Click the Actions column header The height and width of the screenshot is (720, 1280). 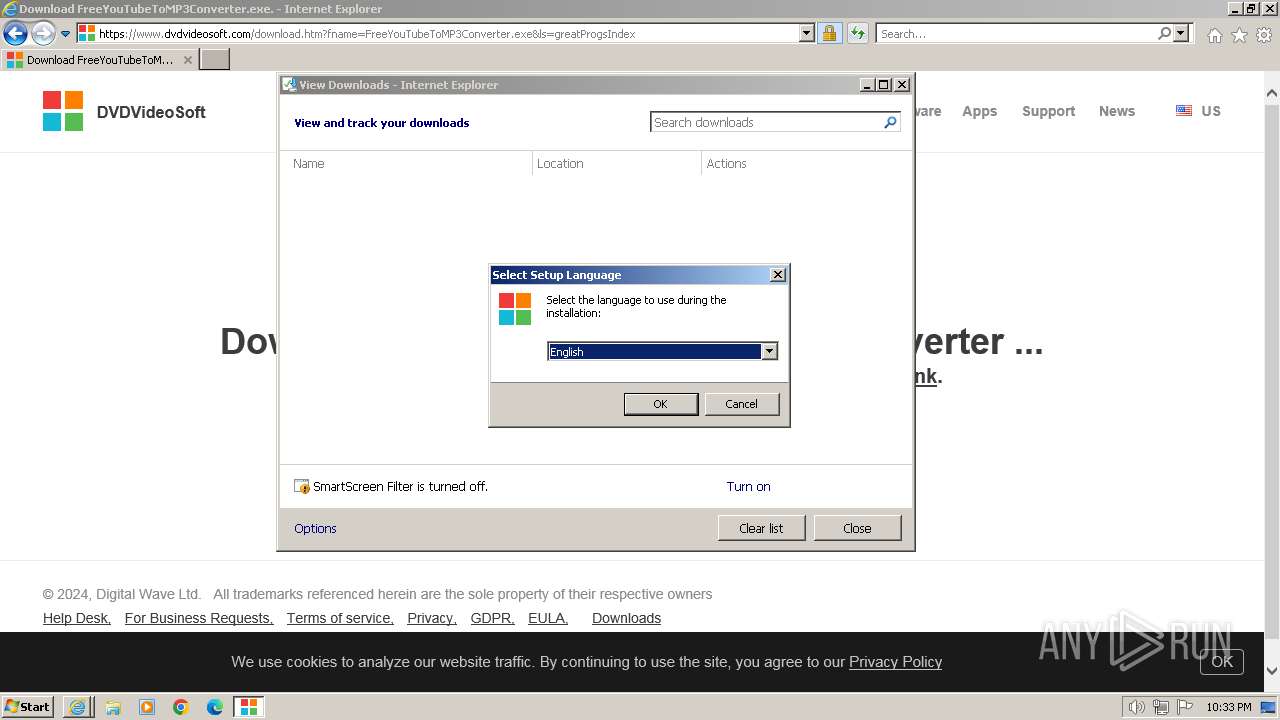(726, 163)
